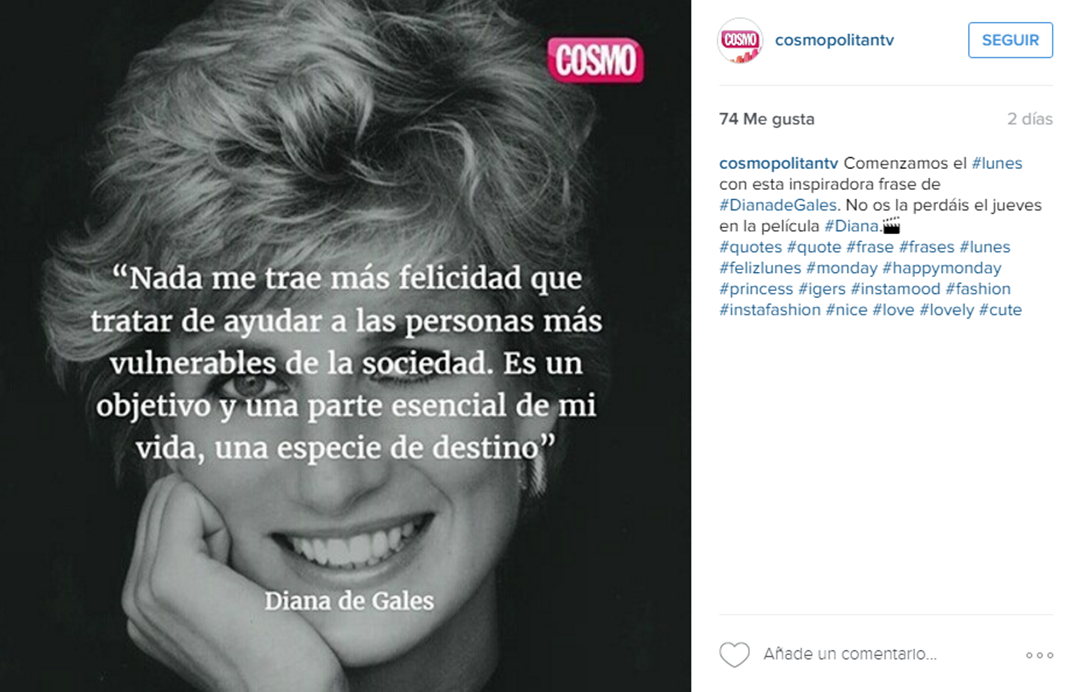Click the COSMO logo on the photo
This screenshot has height=692, width=1080.
pyautogui.click(x=596, y=60)
